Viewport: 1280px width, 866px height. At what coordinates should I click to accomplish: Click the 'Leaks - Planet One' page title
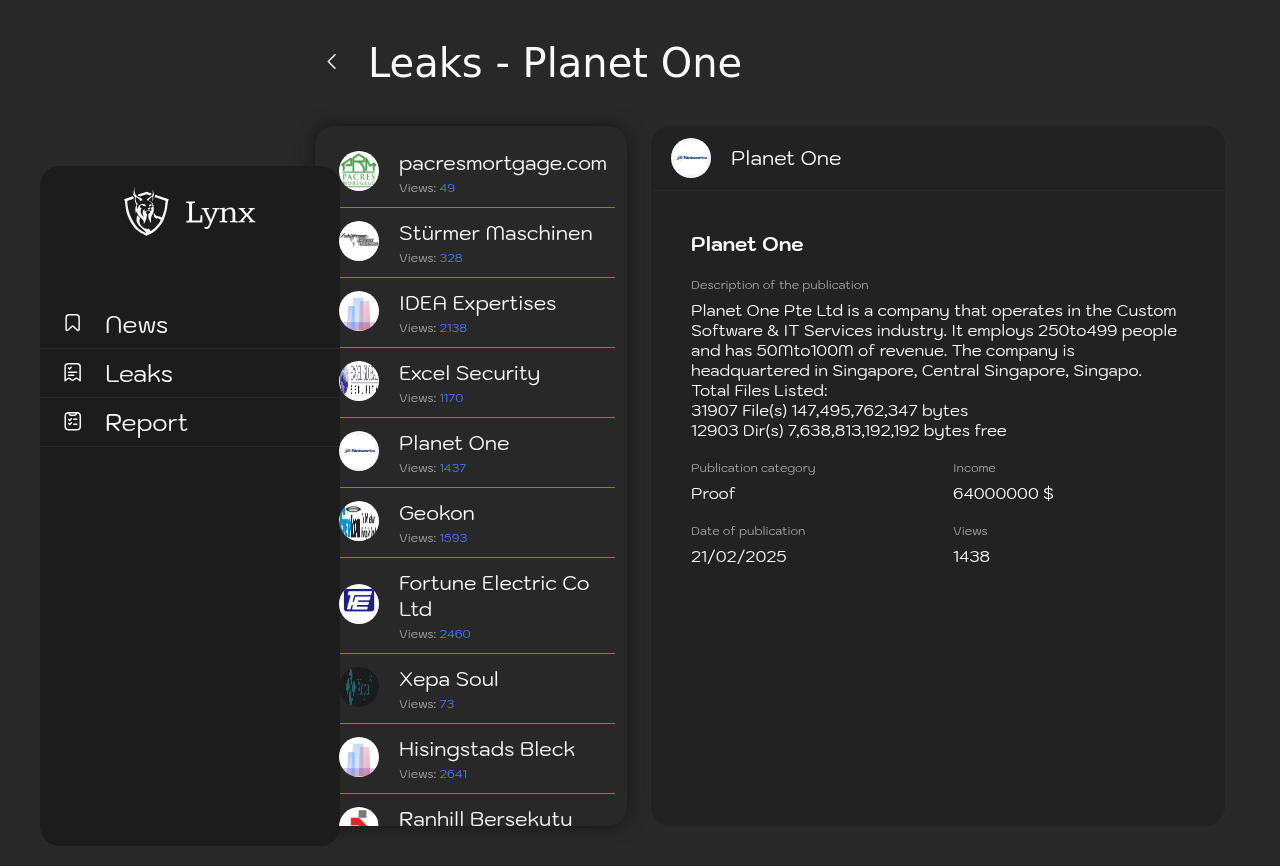click(x=555, y=63)
